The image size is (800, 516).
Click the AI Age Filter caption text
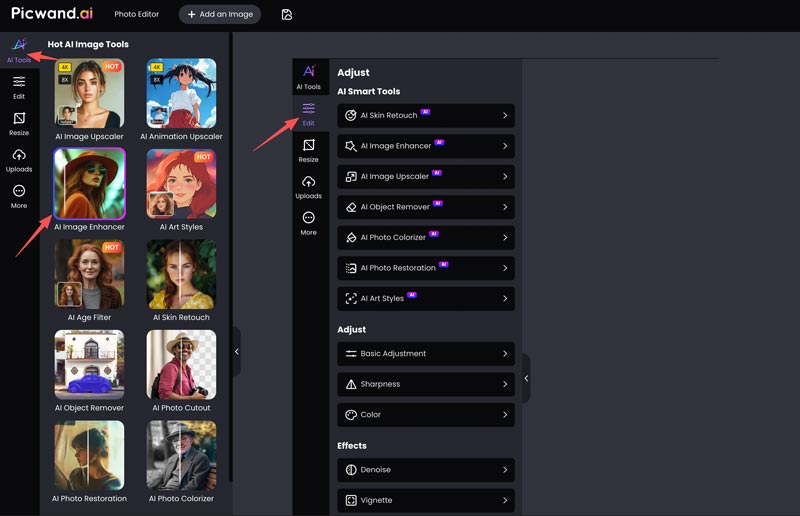(89, 317)
